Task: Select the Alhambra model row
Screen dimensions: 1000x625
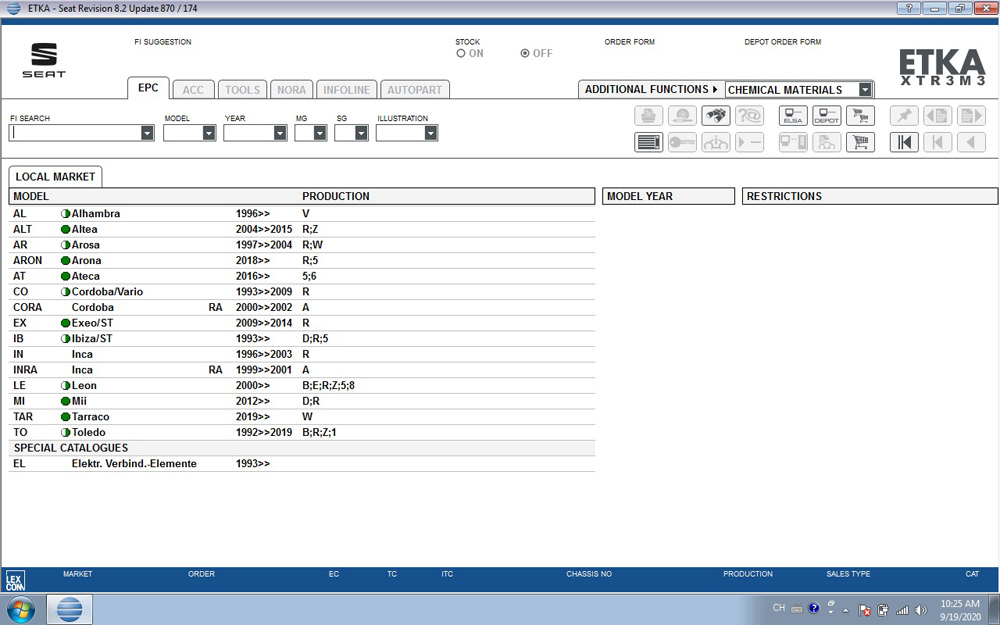Action: (x=302, y=214)
